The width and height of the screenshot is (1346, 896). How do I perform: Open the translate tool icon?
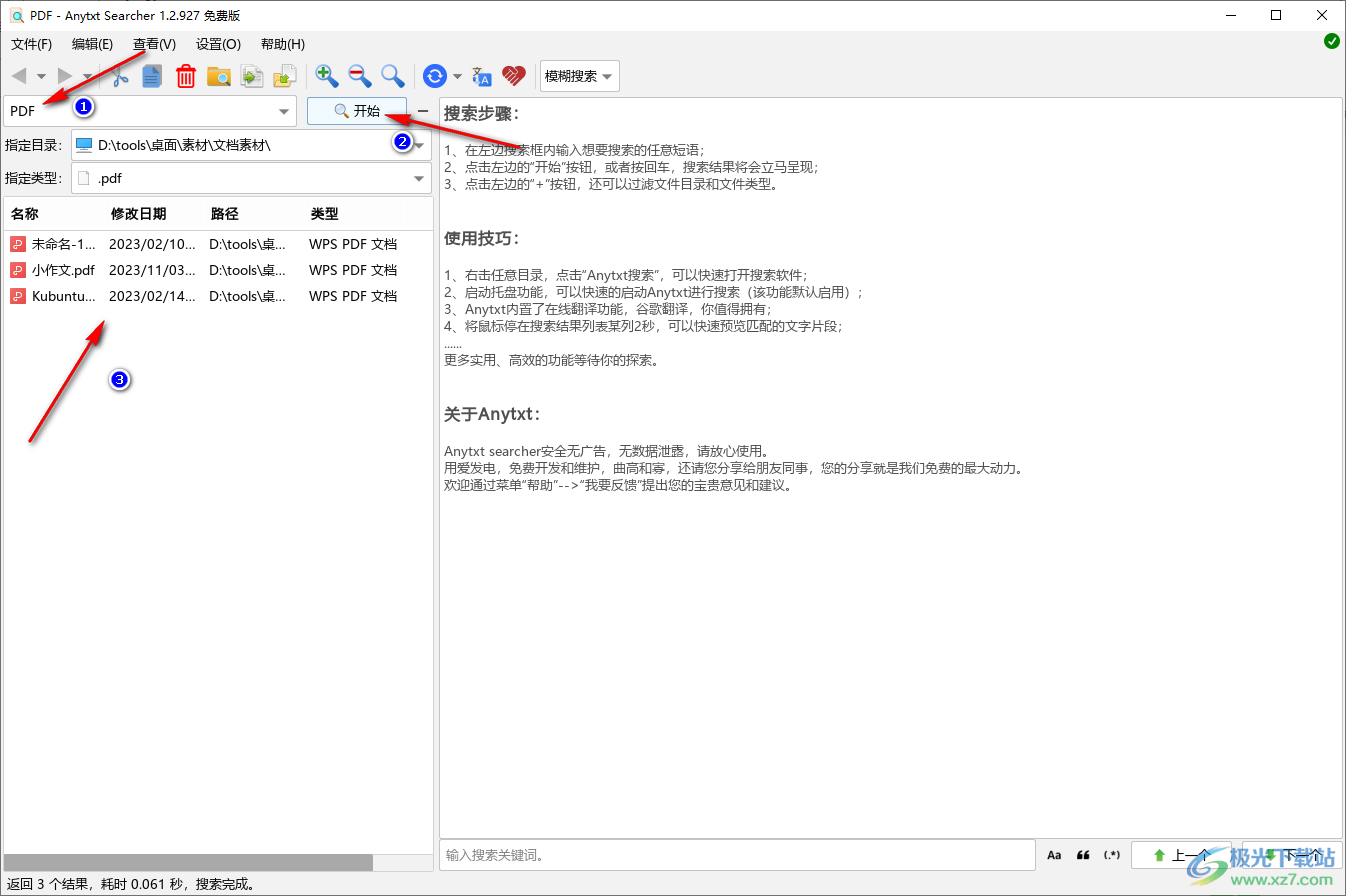482,76
